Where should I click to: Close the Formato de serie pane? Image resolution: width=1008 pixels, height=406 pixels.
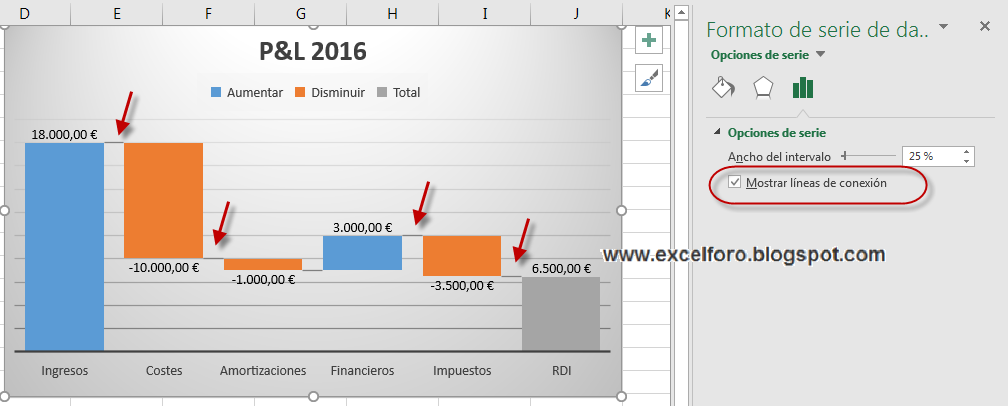pos(984,26)
